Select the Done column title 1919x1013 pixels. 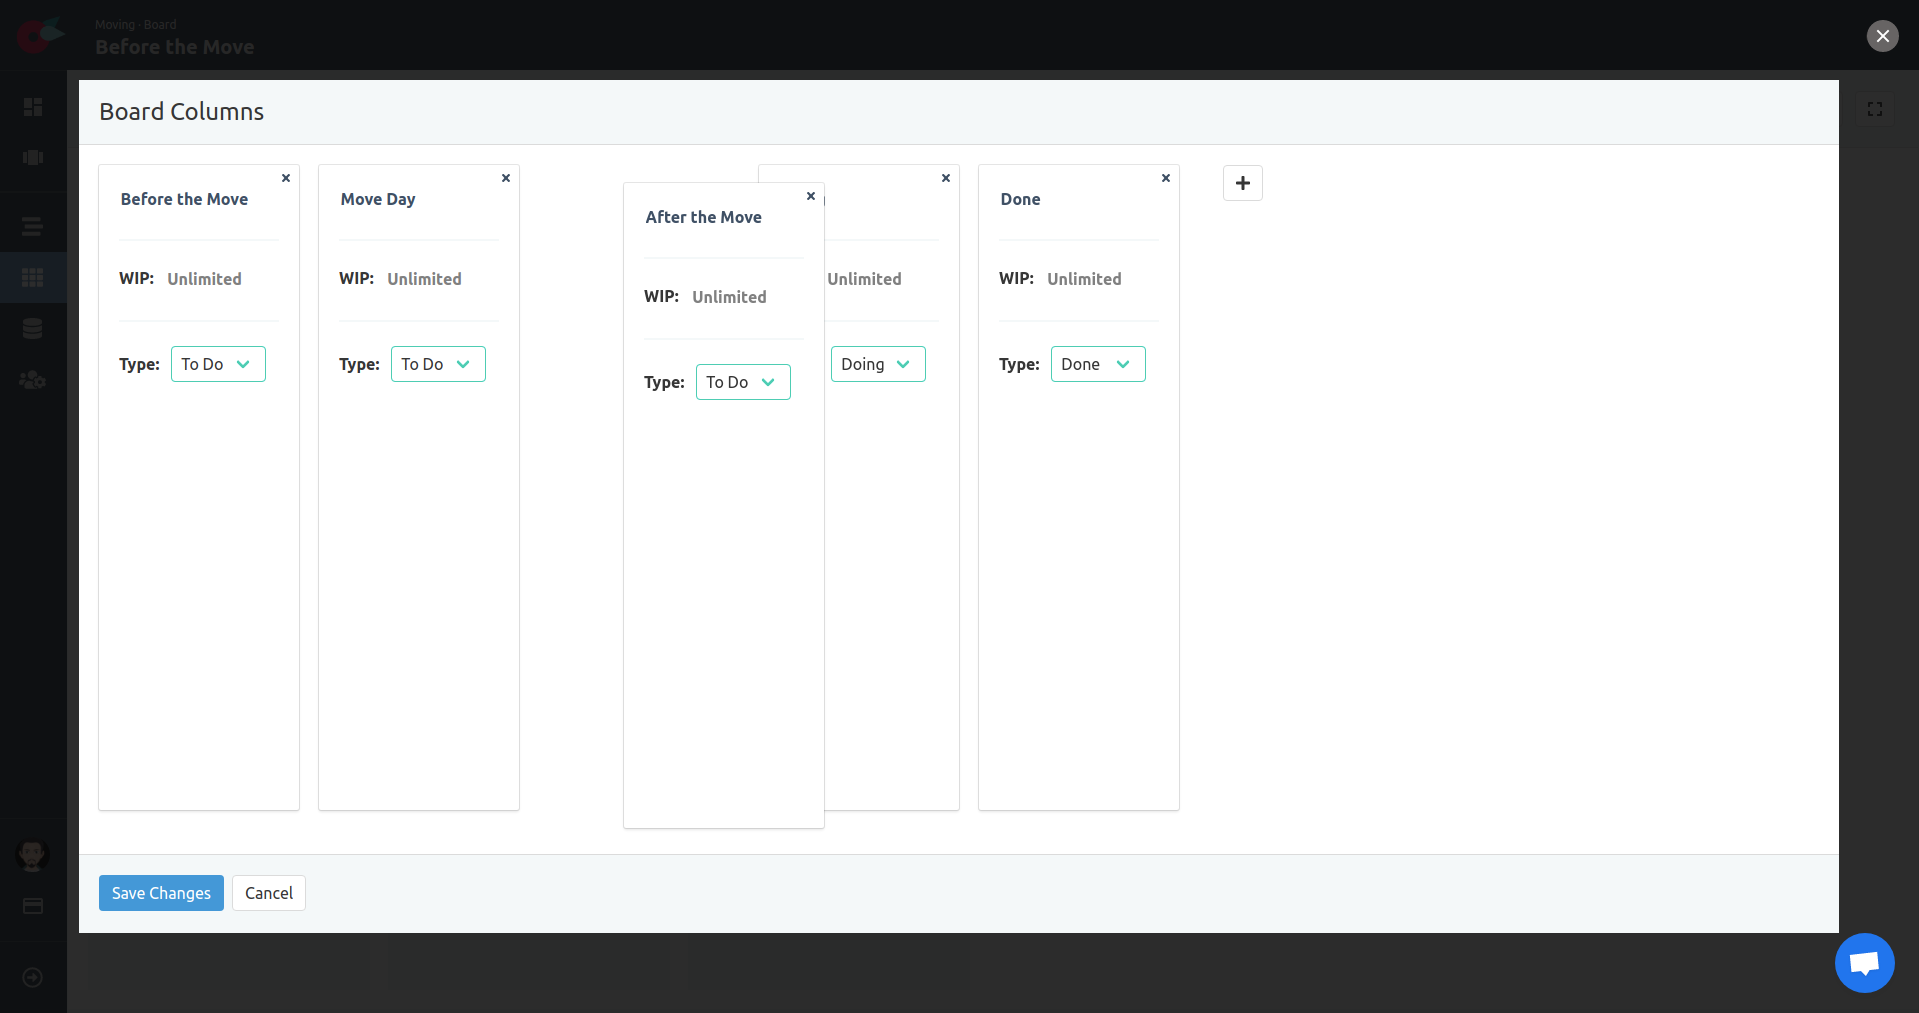[x=1020, y=199]
